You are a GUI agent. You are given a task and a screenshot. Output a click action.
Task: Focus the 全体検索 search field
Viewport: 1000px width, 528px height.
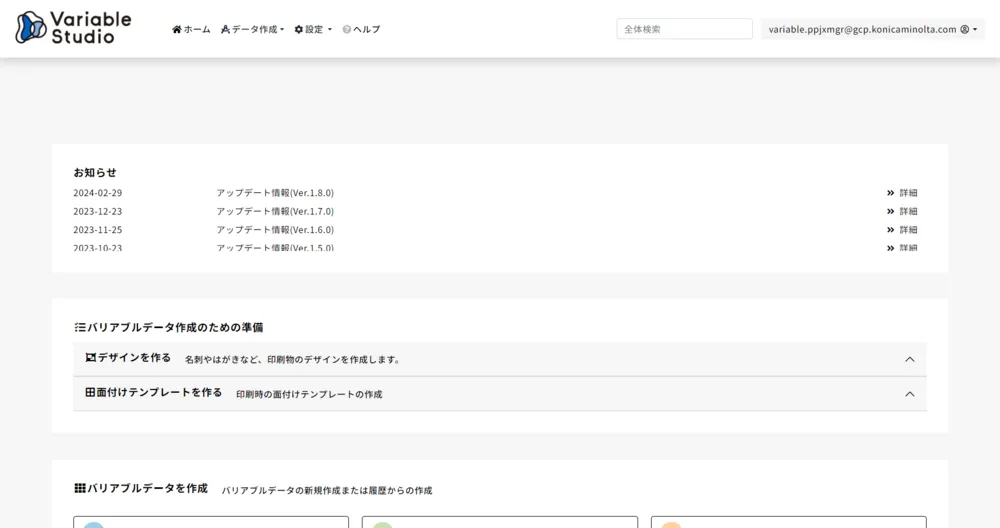684,29
